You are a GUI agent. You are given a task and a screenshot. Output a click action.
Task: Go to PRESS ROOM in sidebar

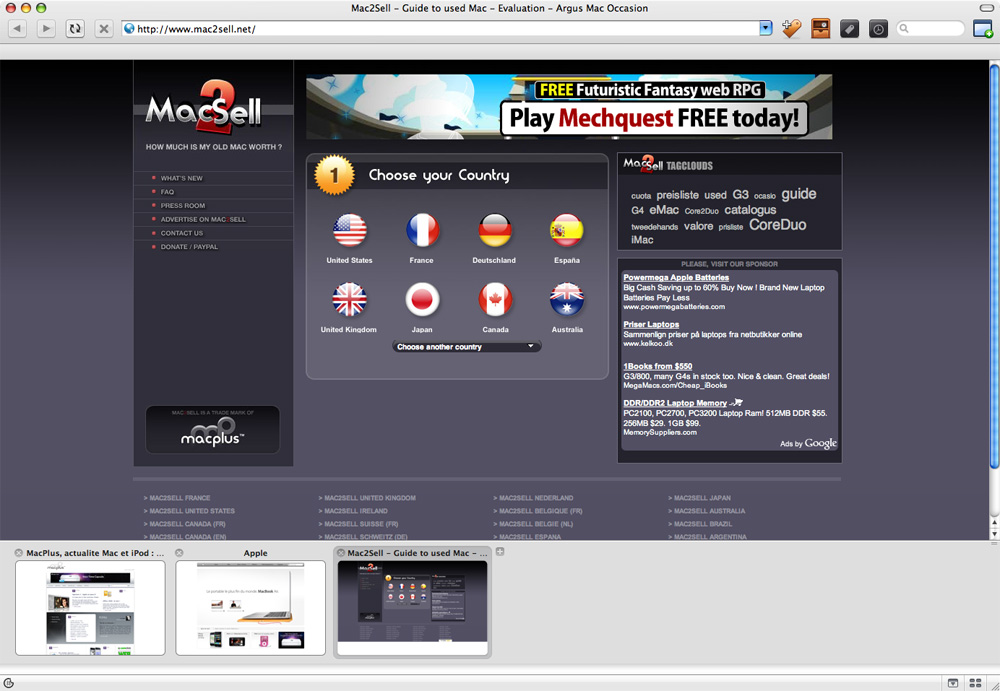click(182, 205)
